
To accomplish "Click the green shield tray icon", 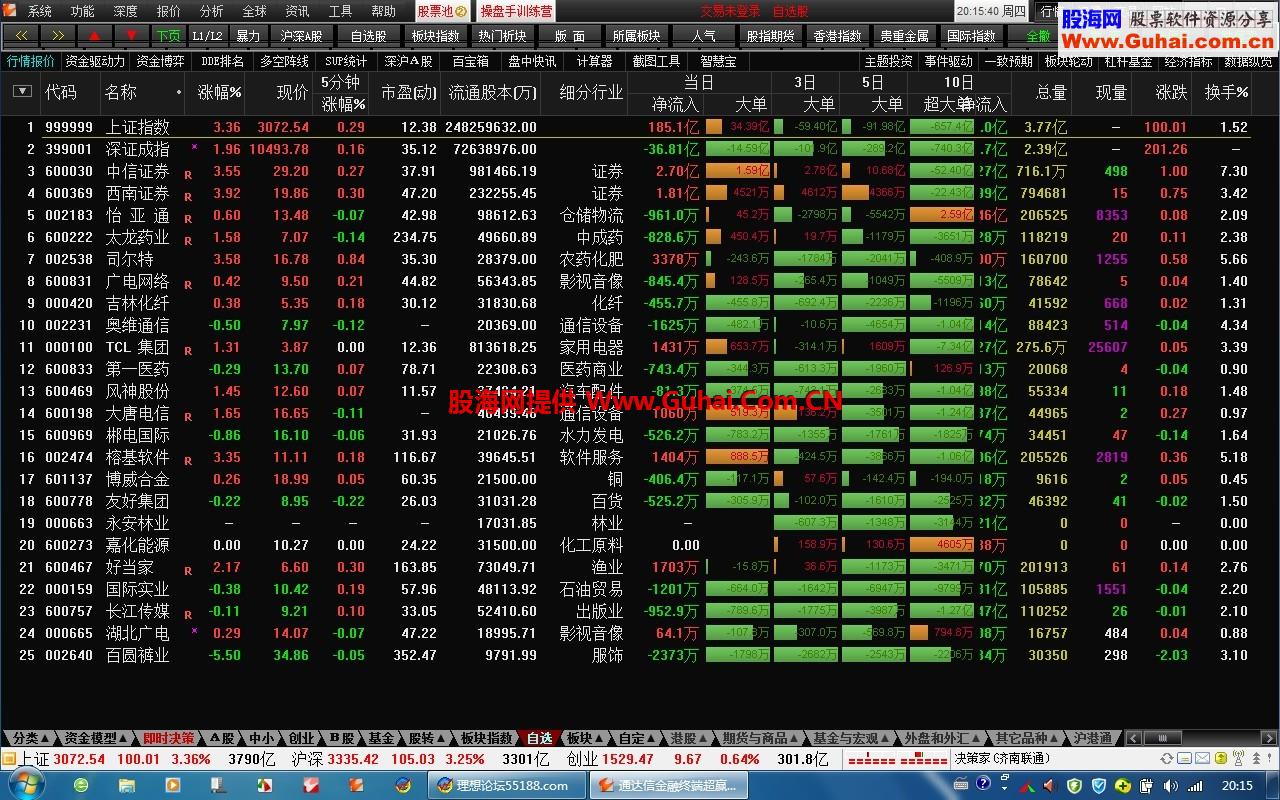I will [x=1074, y=785].
